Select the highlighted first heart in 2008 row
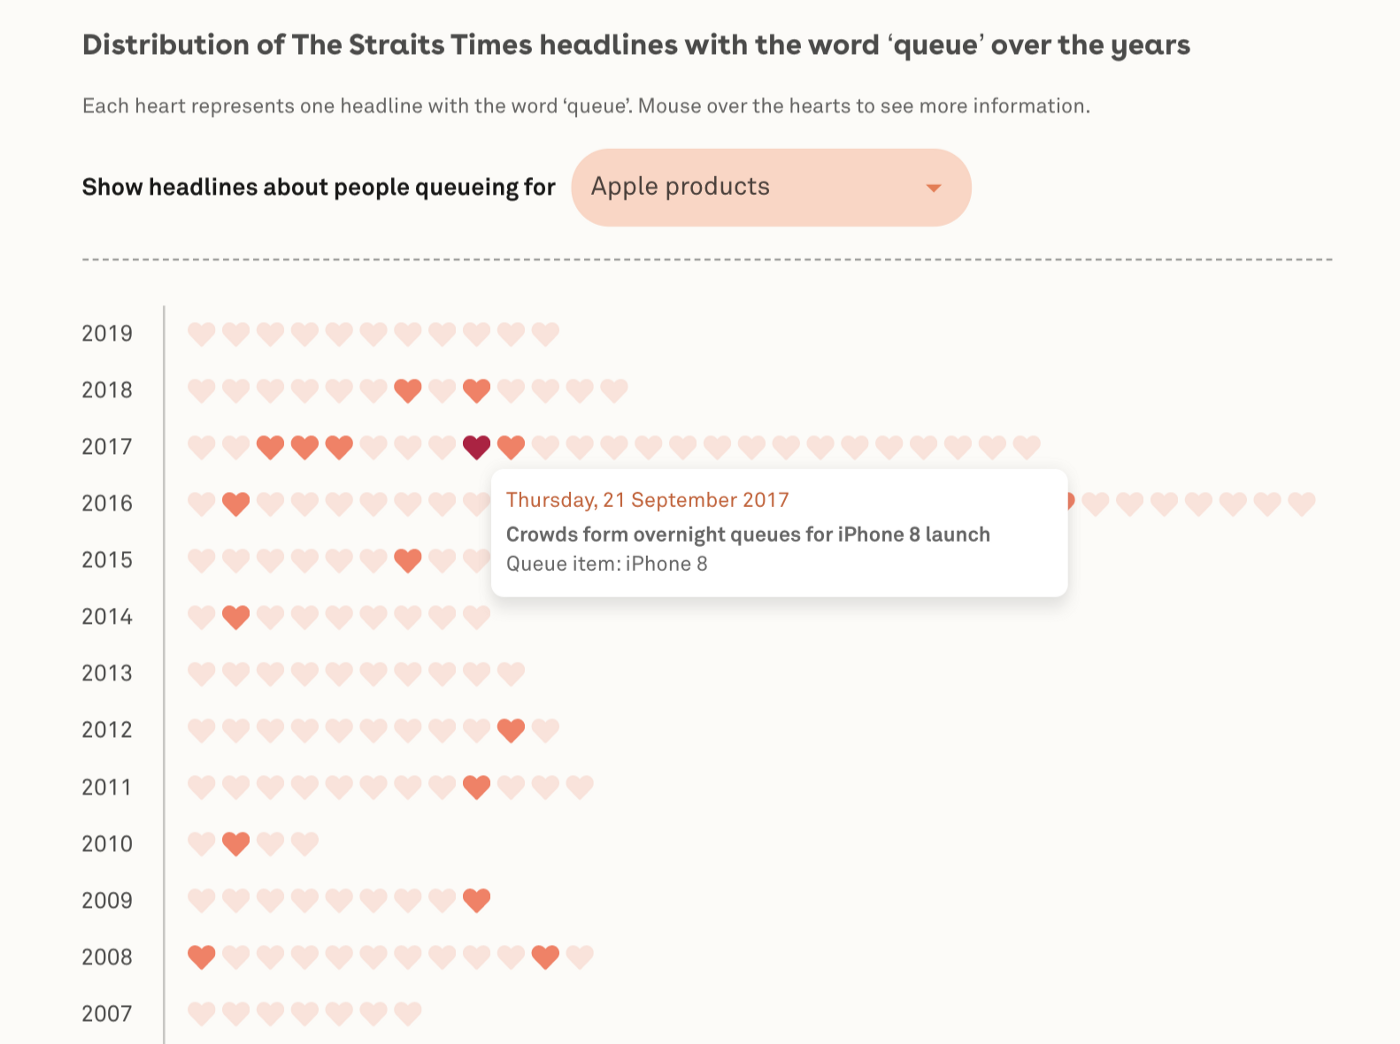 (202, 957)
